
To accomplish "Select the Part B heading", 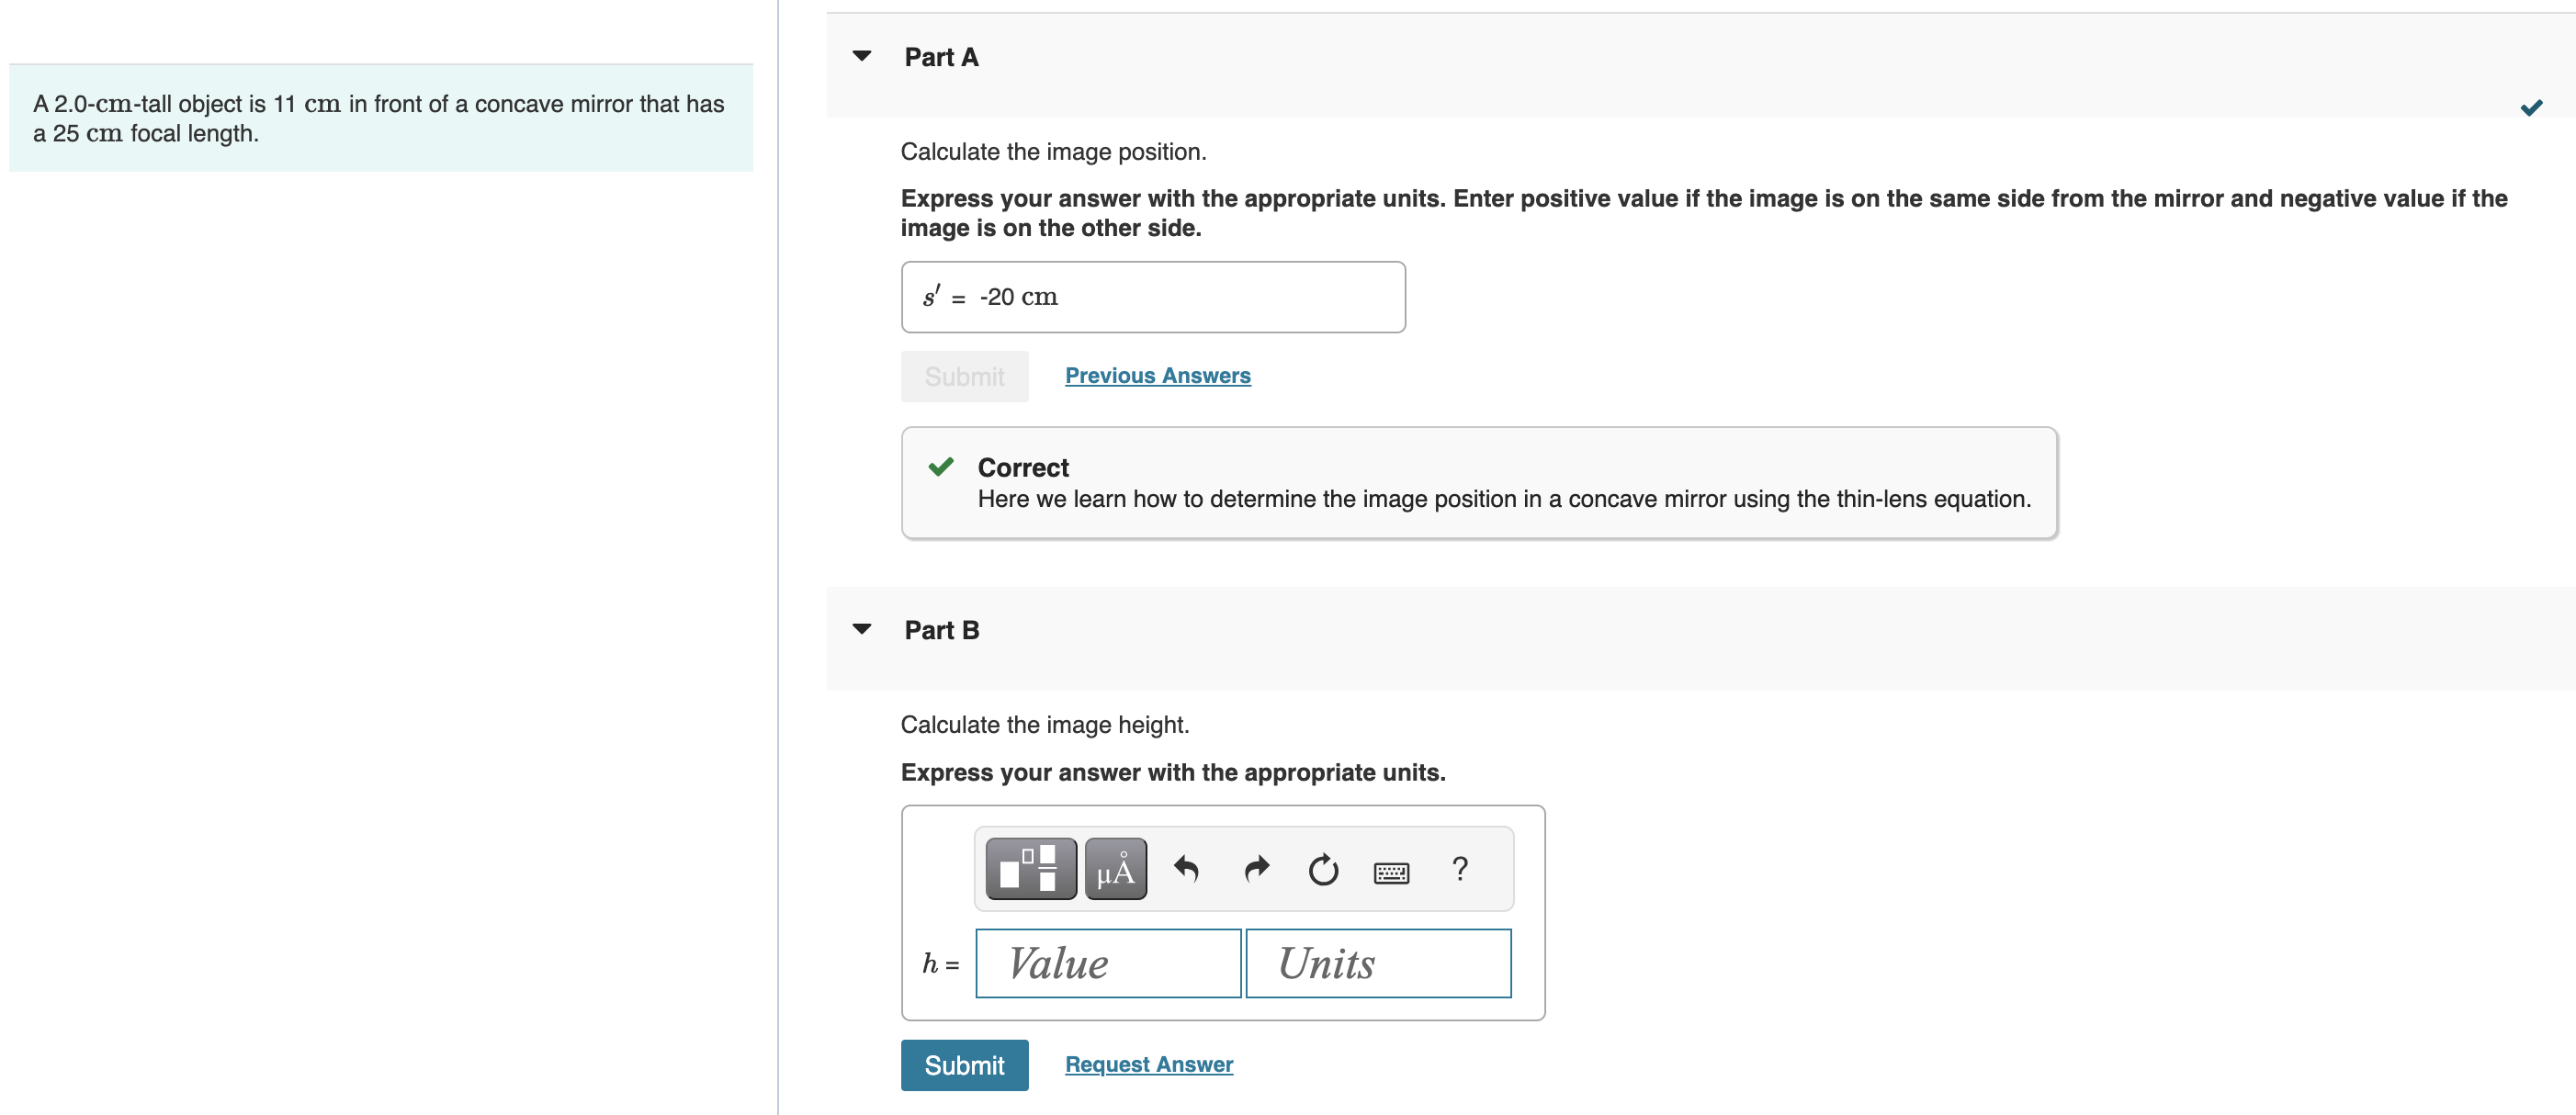I will (x=941, y=630).
